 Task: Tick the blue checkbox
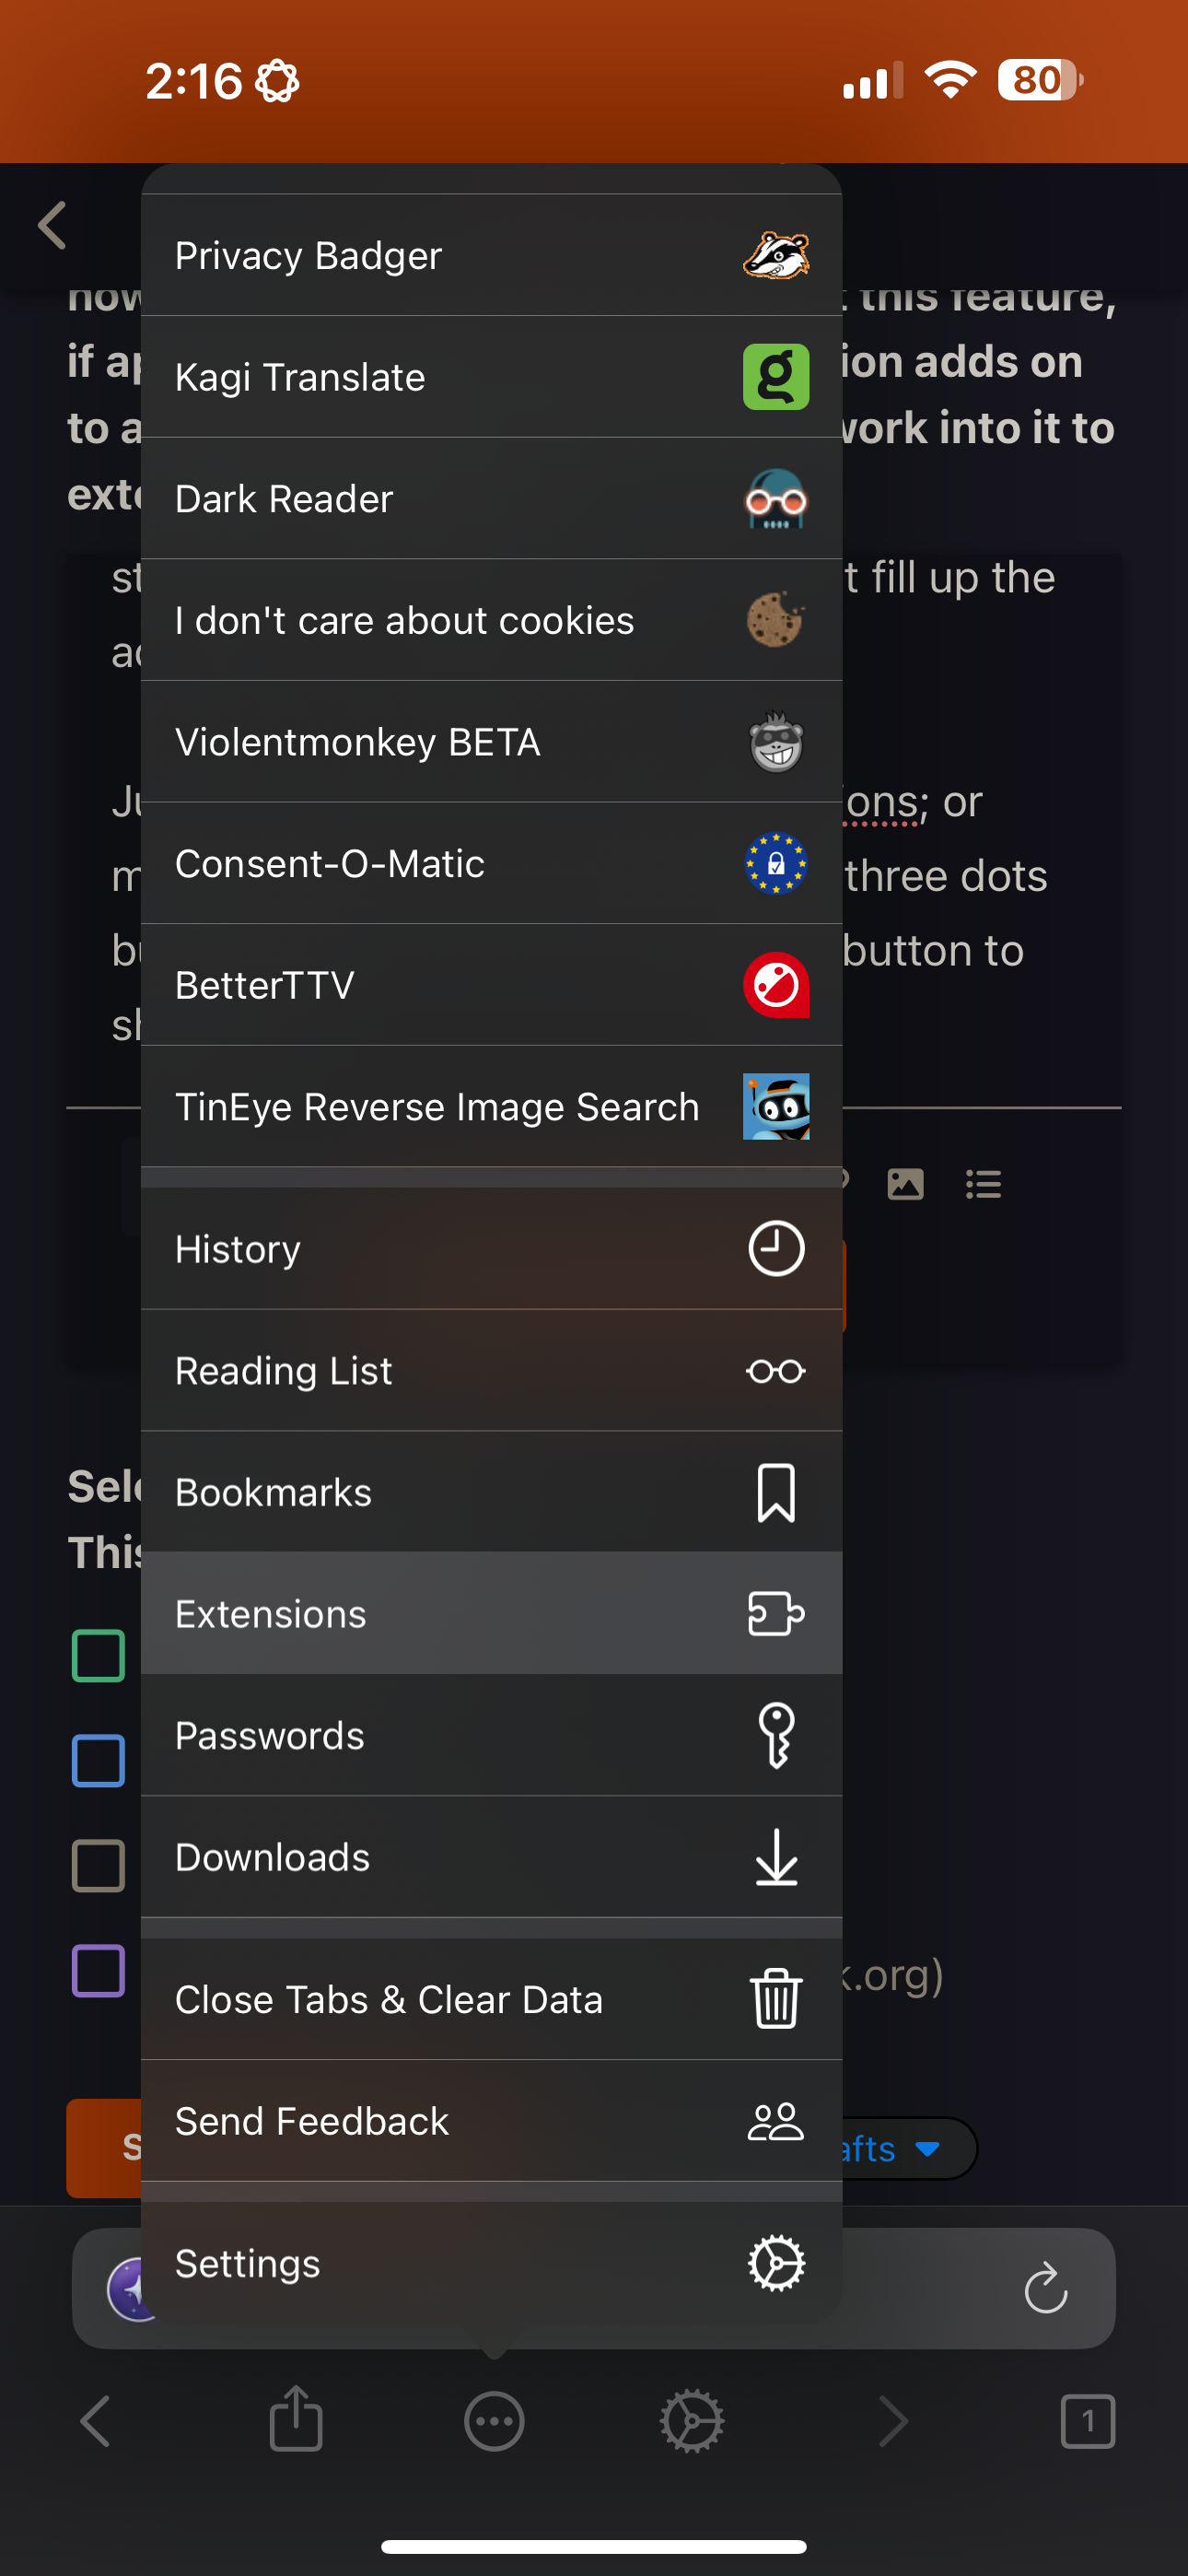coord(98,1761)
